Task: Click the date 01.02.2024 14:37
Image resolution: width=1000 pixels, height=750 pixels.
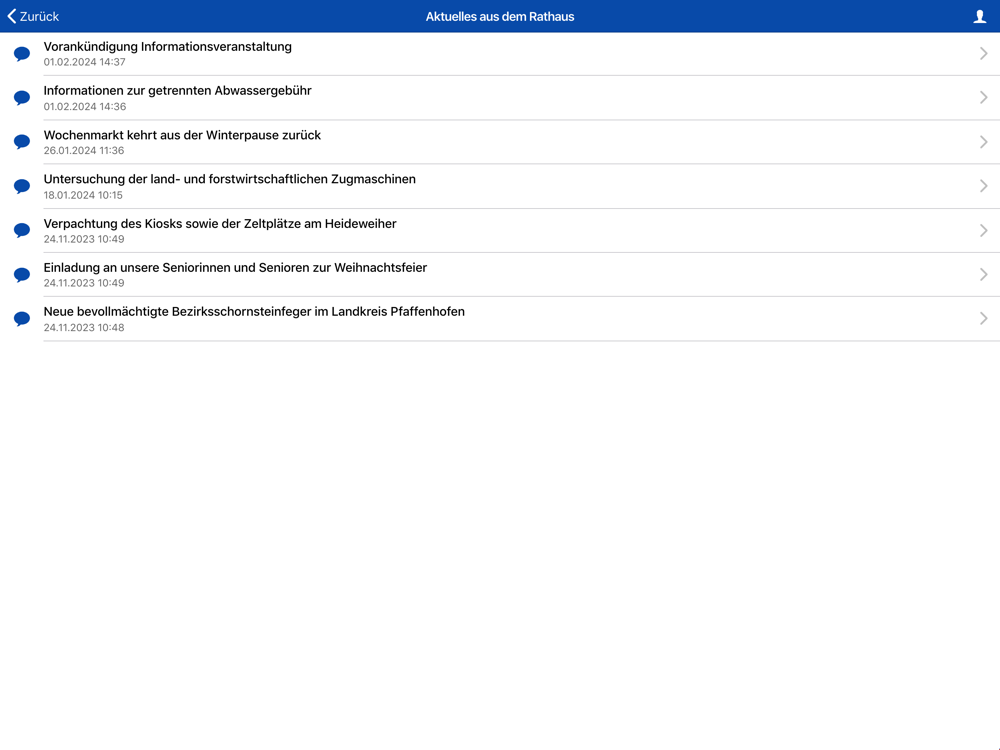Action: click(84, 62)
